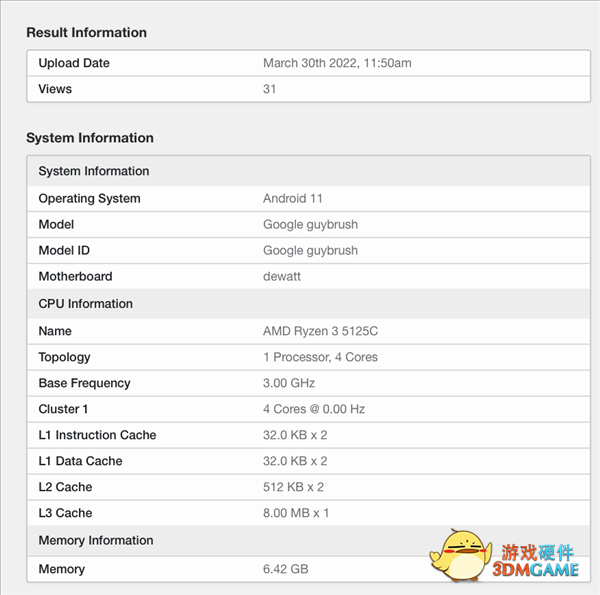The image size is (600, 595).
Task: Click the '8.00 MB x 1' value
Action: point(296,513)
